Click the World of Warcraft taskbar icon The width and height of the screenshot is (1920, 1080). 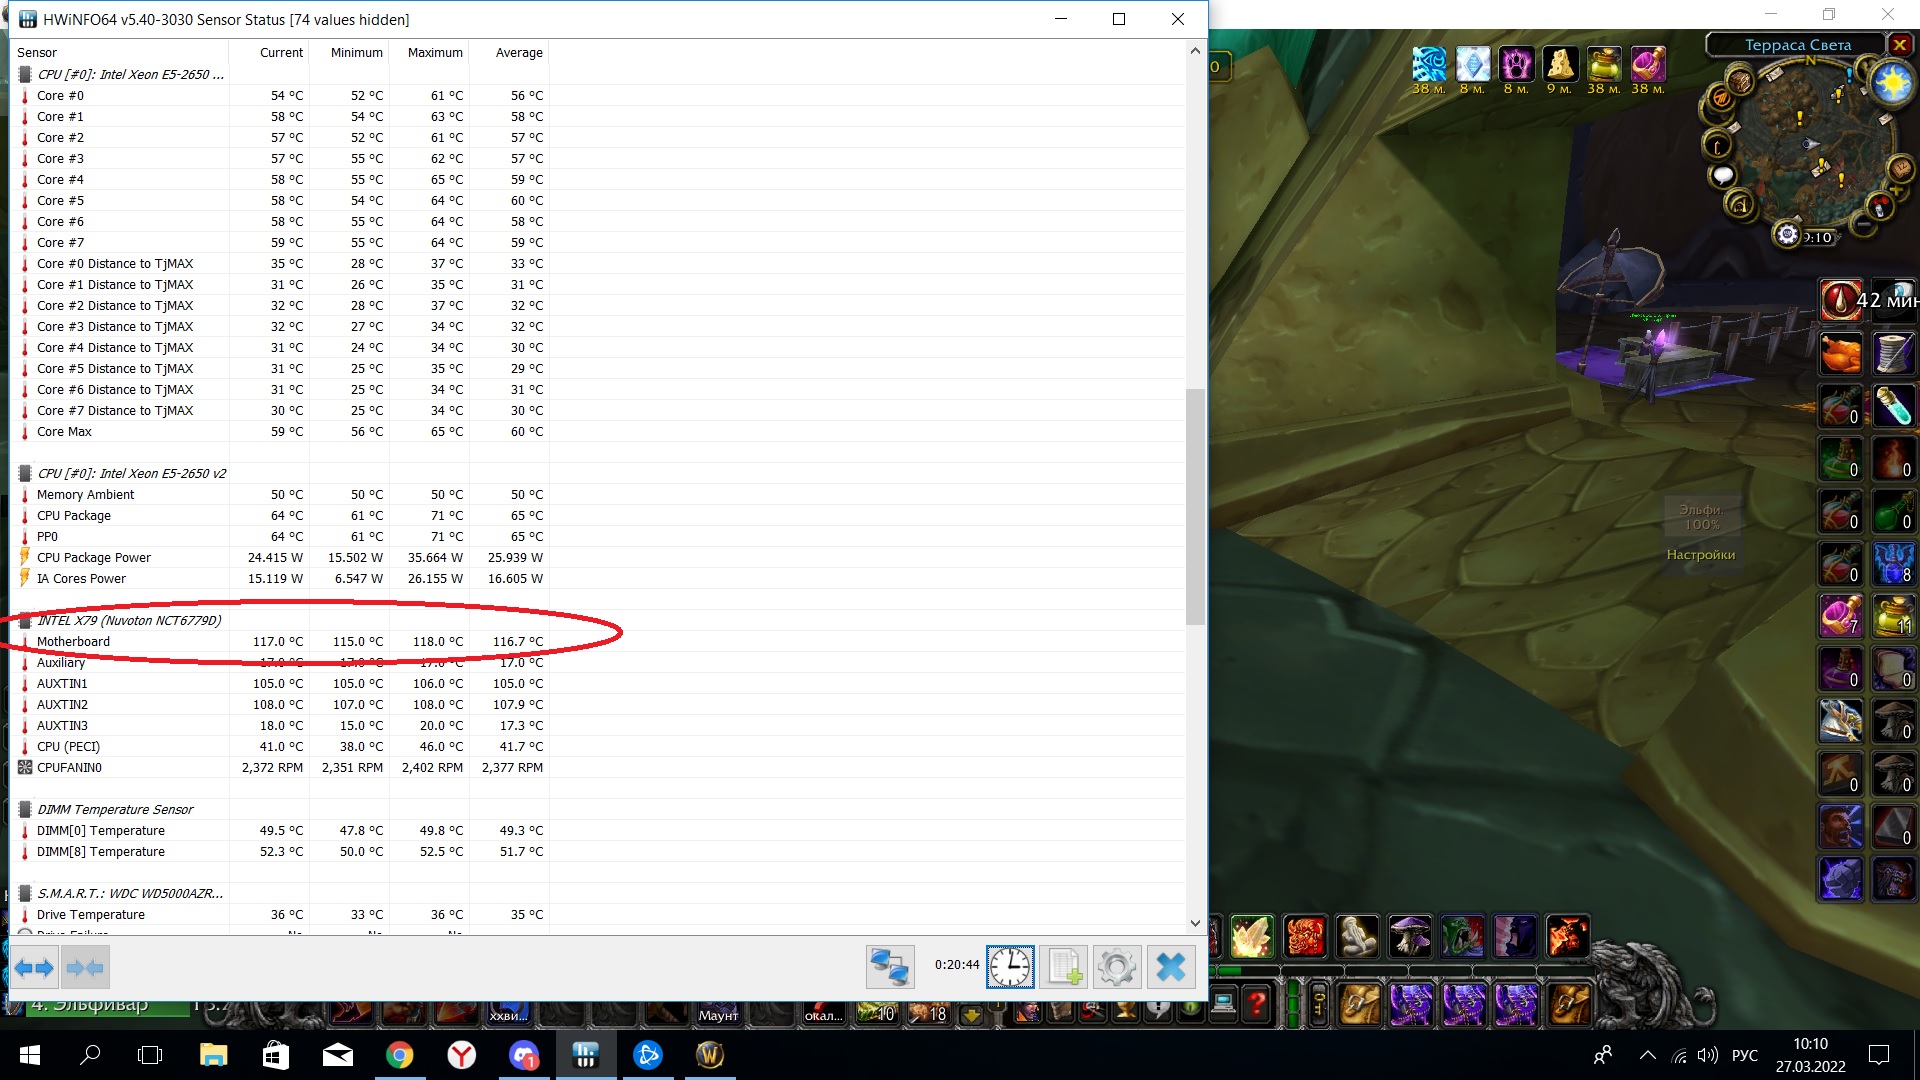click(x=709, y=1055)
